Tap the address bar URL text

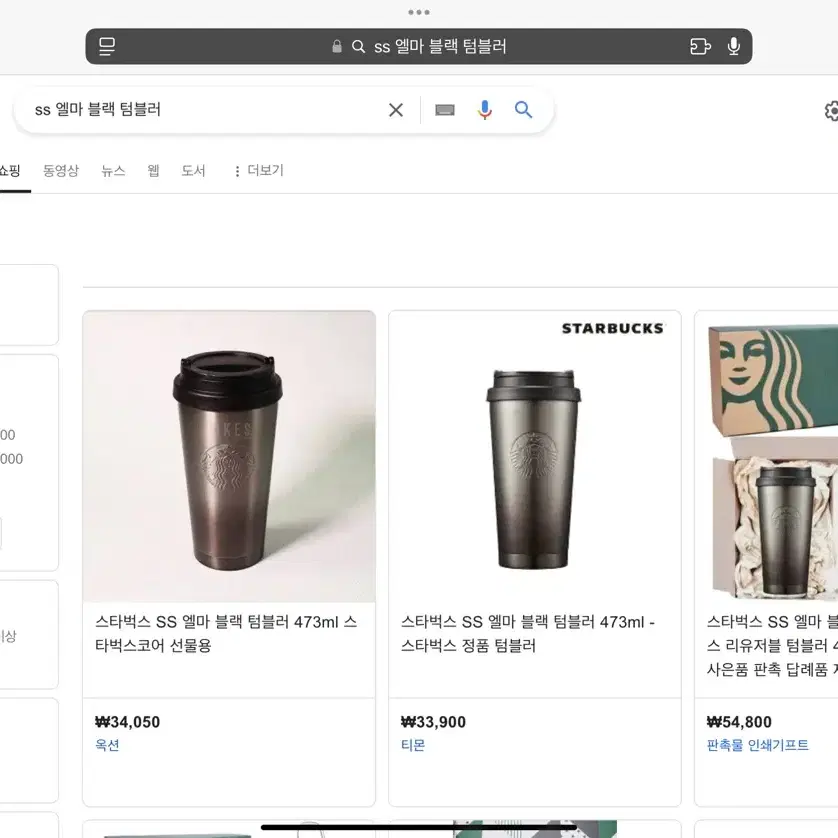tap(440, 46)
